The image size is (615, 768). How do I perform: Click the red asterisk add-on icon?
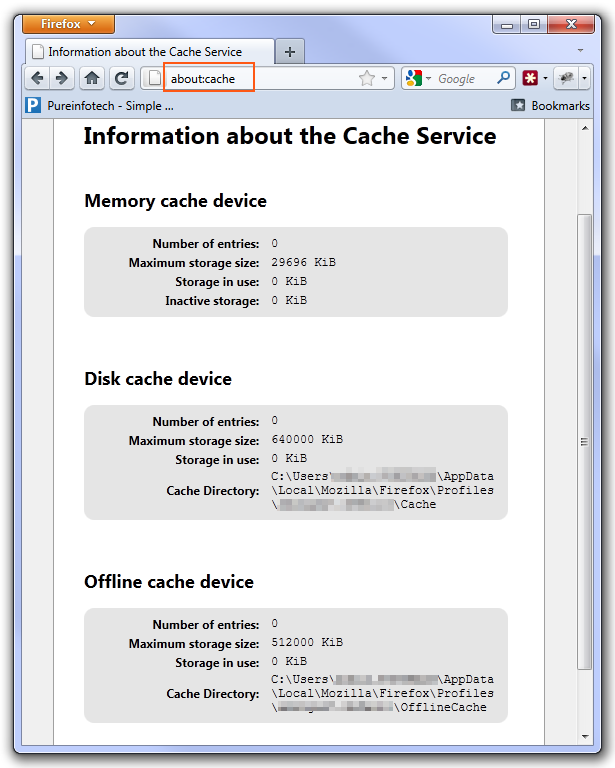coord(530,78)
